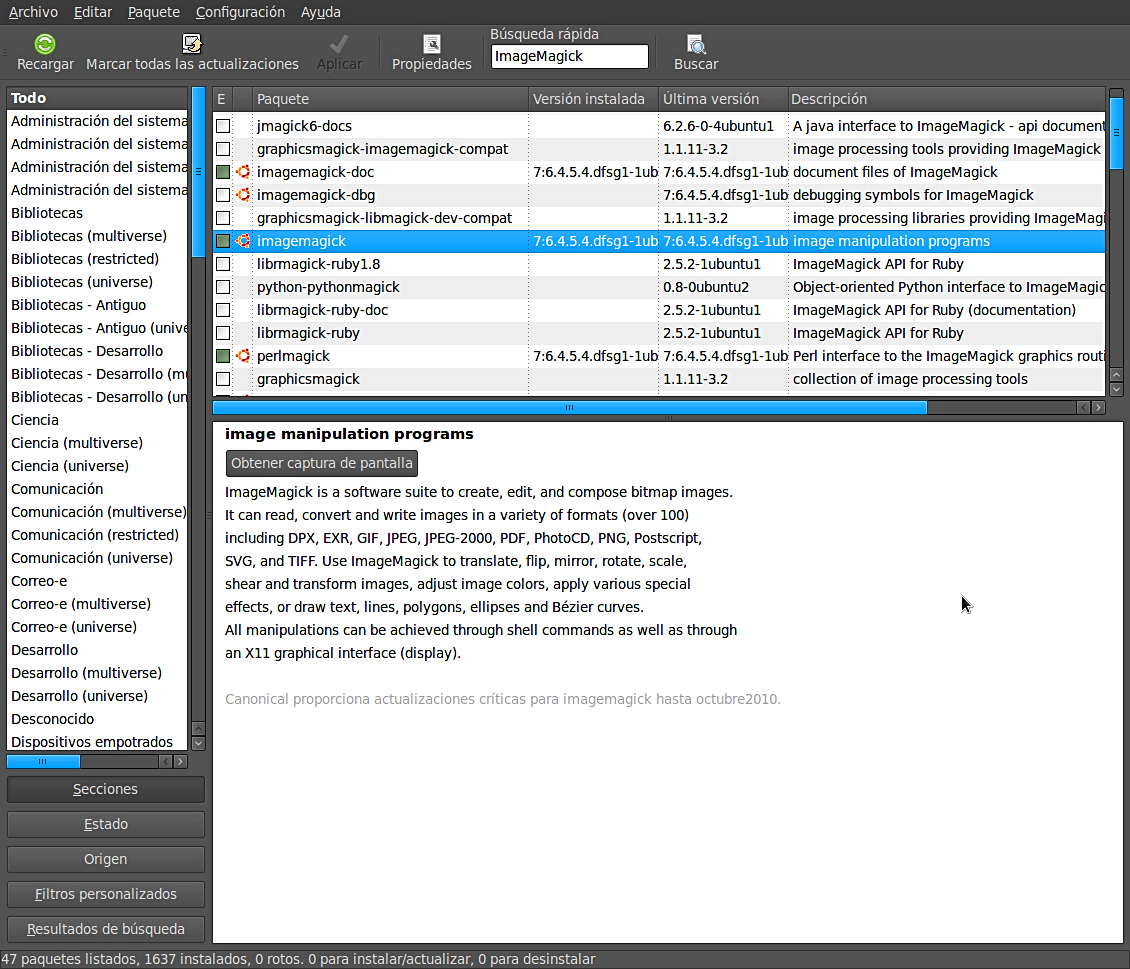Select Bibliotecas (multiverse) category
1130x969 pixels.
point(97,236)
